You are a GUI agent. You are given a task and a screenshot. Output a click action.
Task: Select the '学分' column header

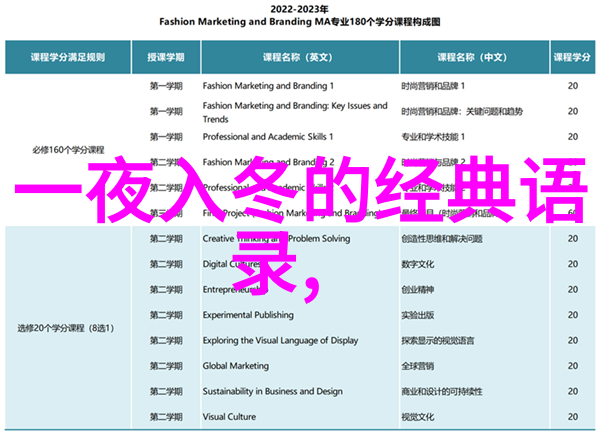(x=572, y=59)
